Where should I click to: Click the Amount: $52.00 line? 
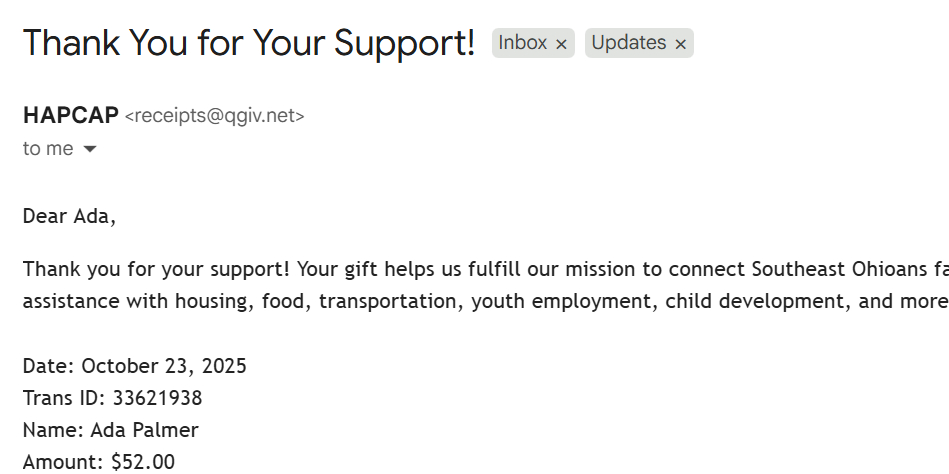(x=98, y=461)
